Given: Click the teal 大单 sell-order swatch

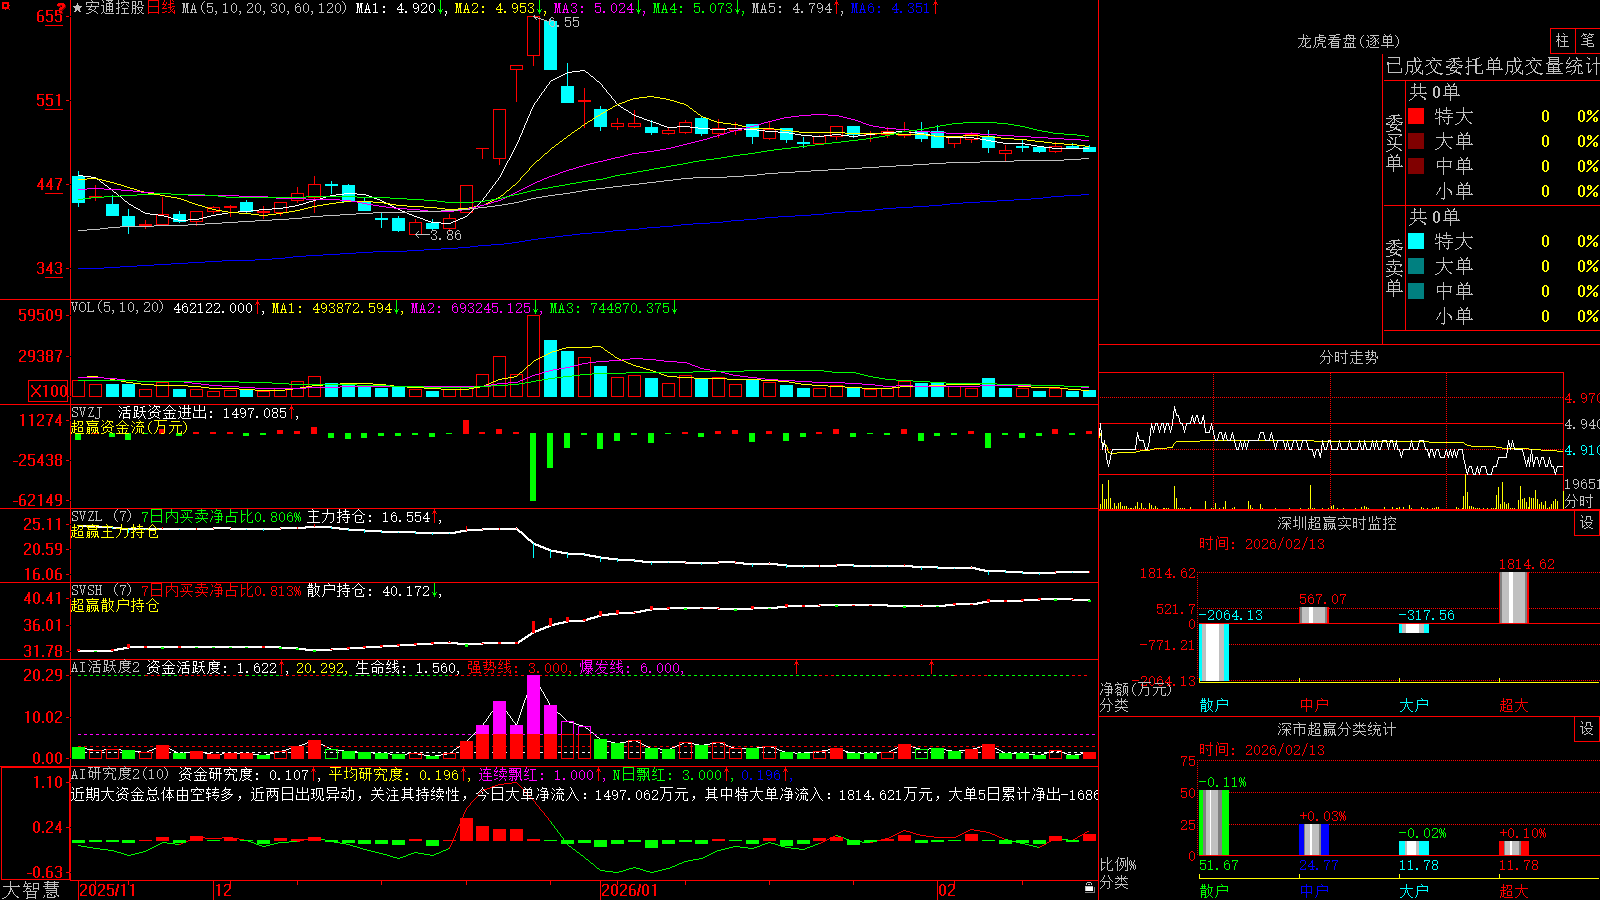Looking at the screenshot, I should click(x=1416, y=266).
